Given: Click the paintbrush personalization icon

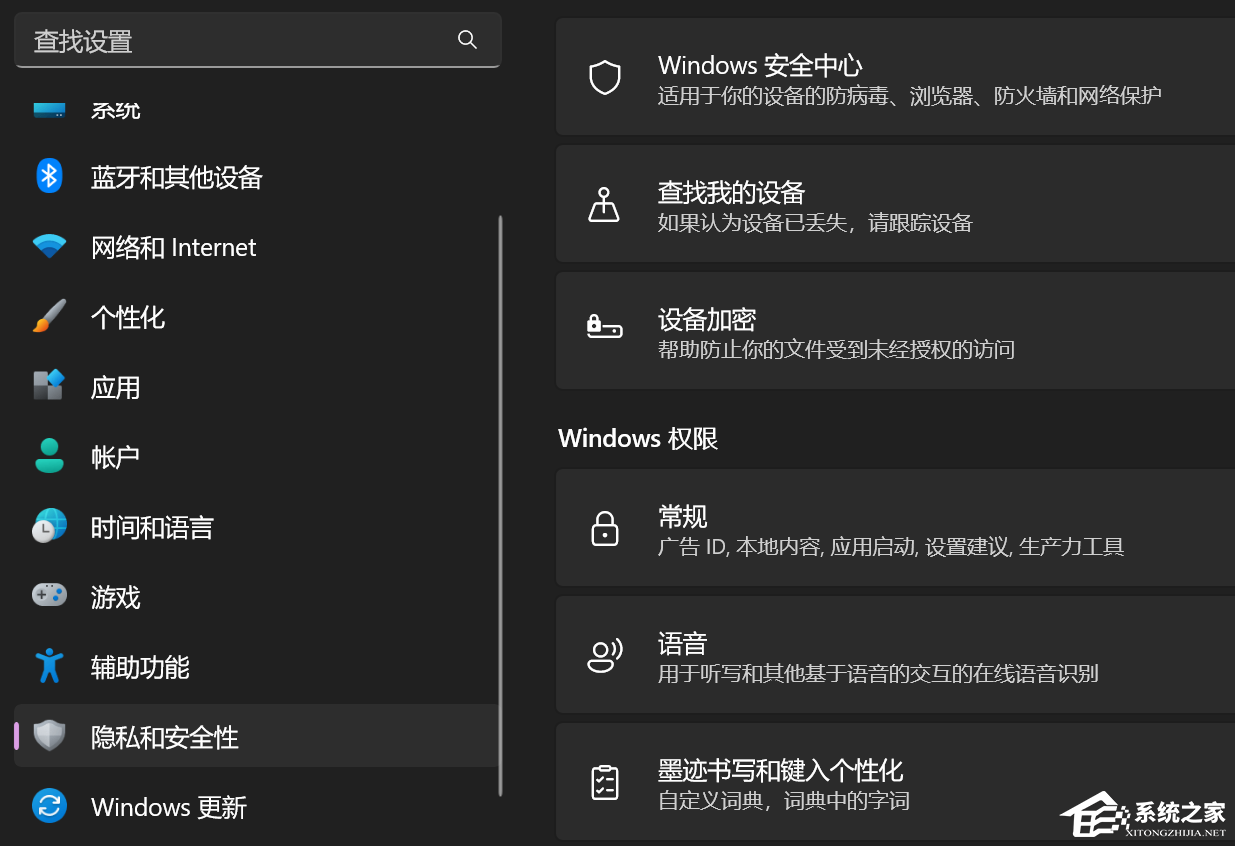Looking at the screenshot, I should click(49, 317).
